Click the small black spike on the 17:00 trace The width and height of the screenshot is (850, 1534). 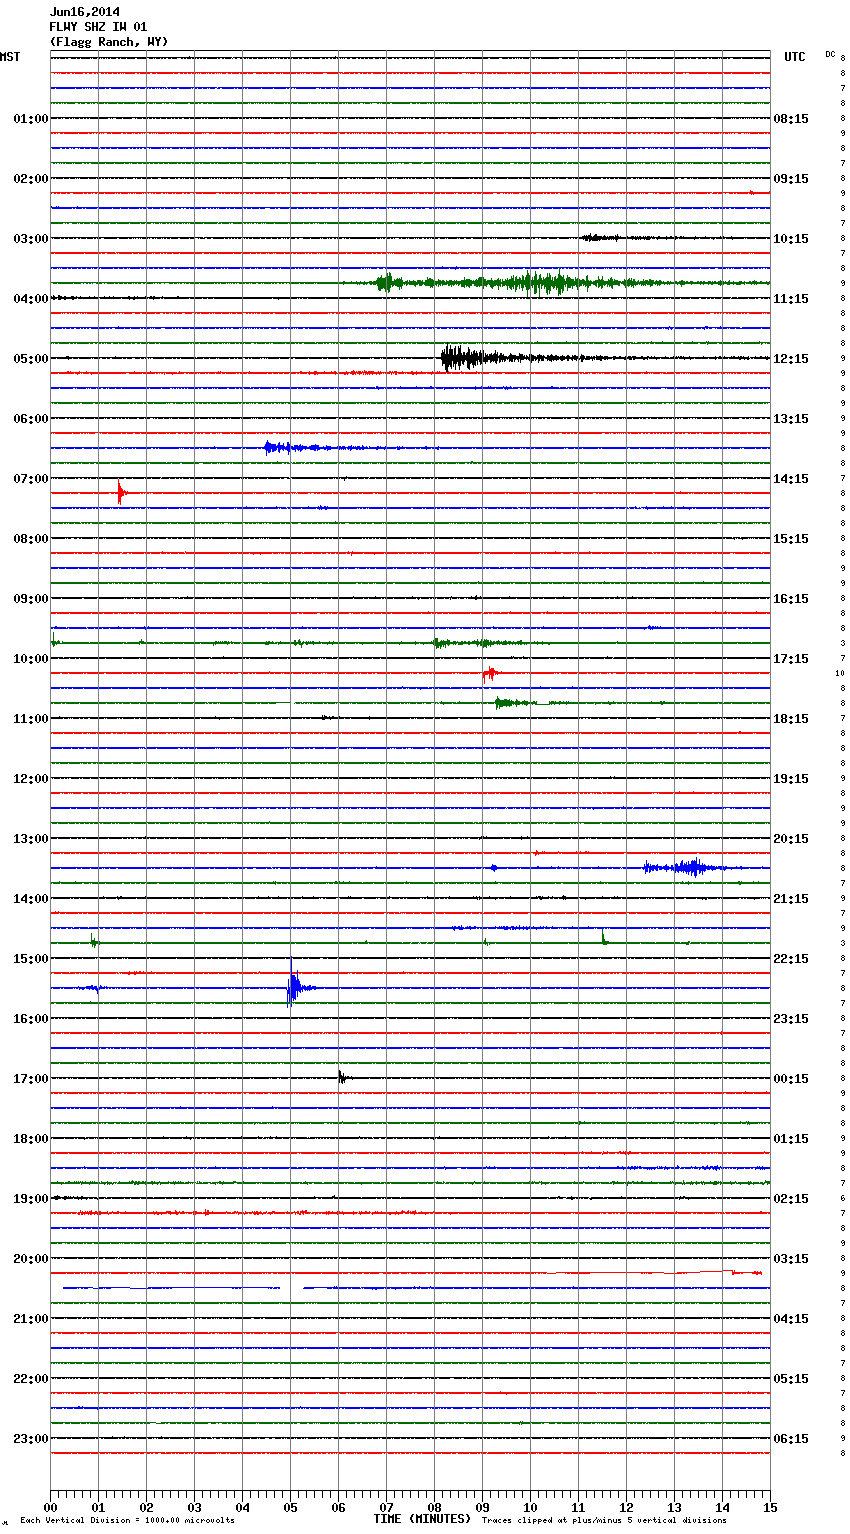(341, 1077)
